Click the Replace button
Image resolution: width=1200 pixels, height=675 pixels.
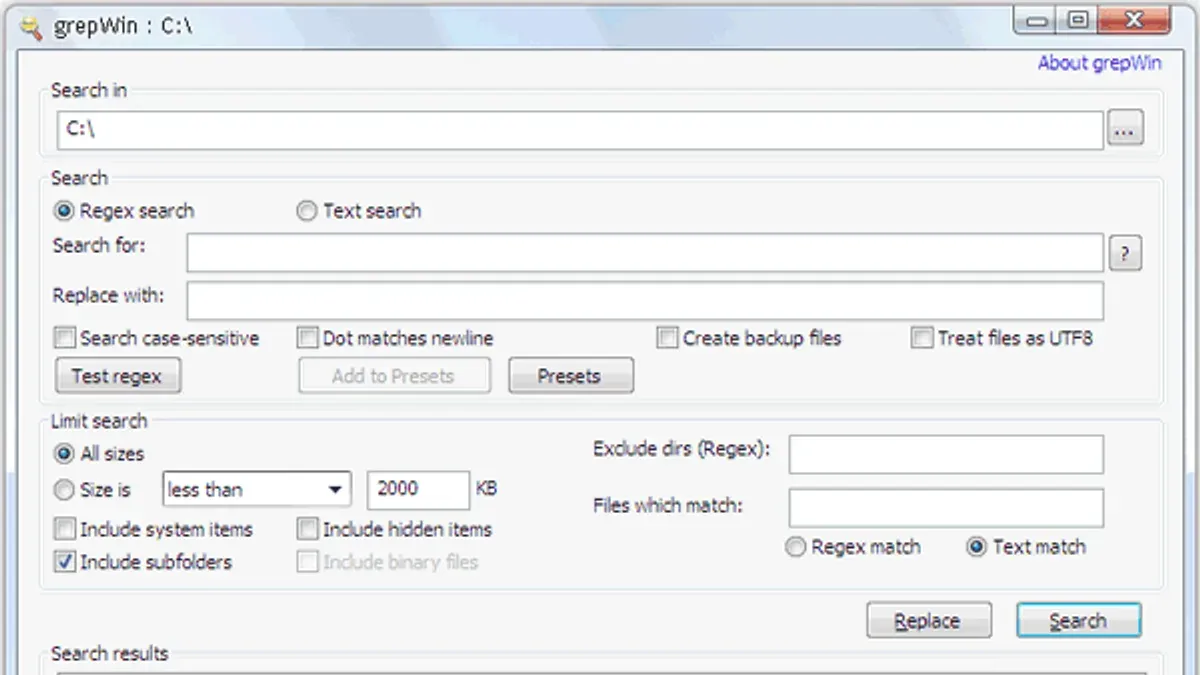pyautogui.click(x=929, y=621)
